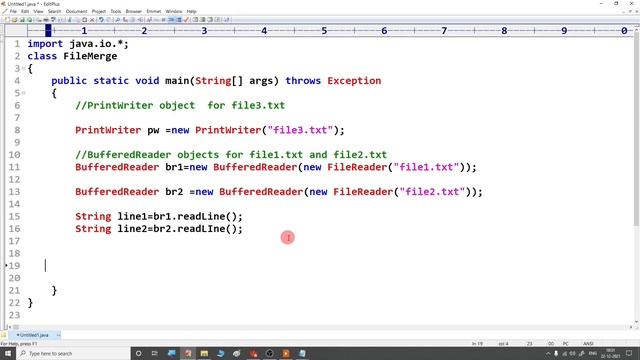Click the New document toolbar icon
This screenshot has width=640, height=360.
(x=7, y=20)
